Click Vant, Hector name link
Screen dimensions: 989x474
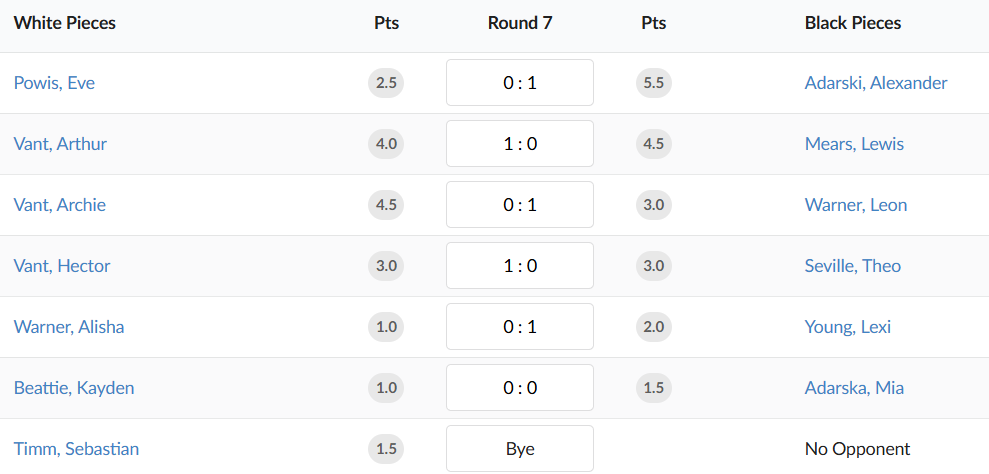point(62,266)
